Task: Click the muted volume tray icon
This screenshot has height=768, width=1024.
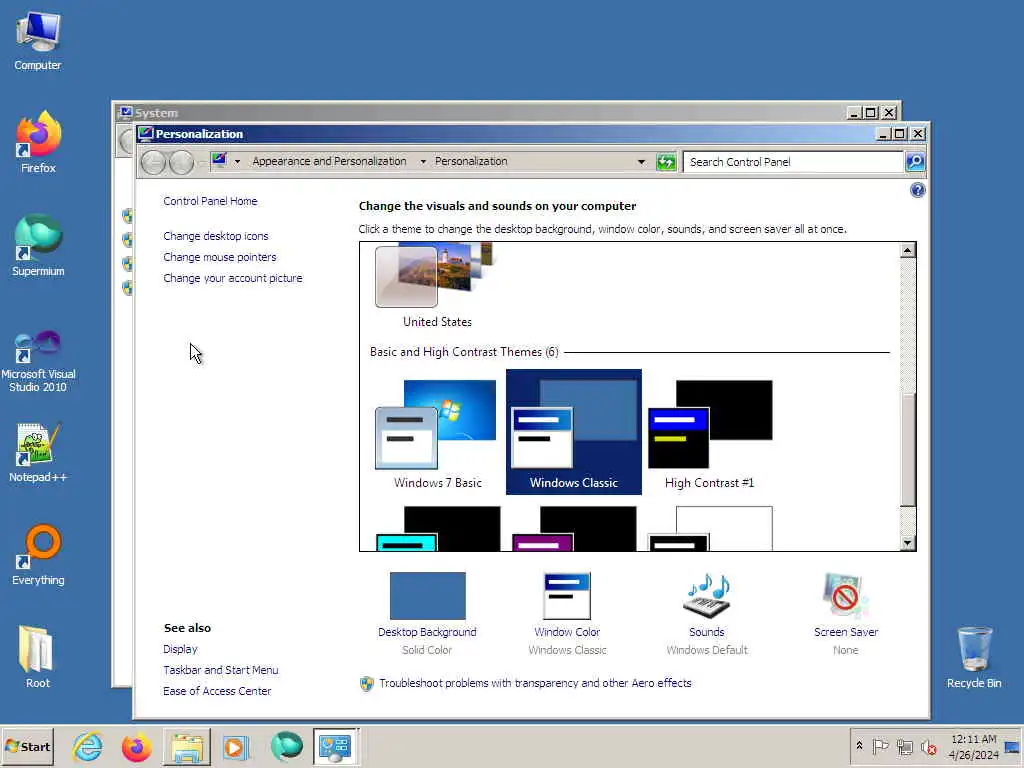Action: coord(928,746)
